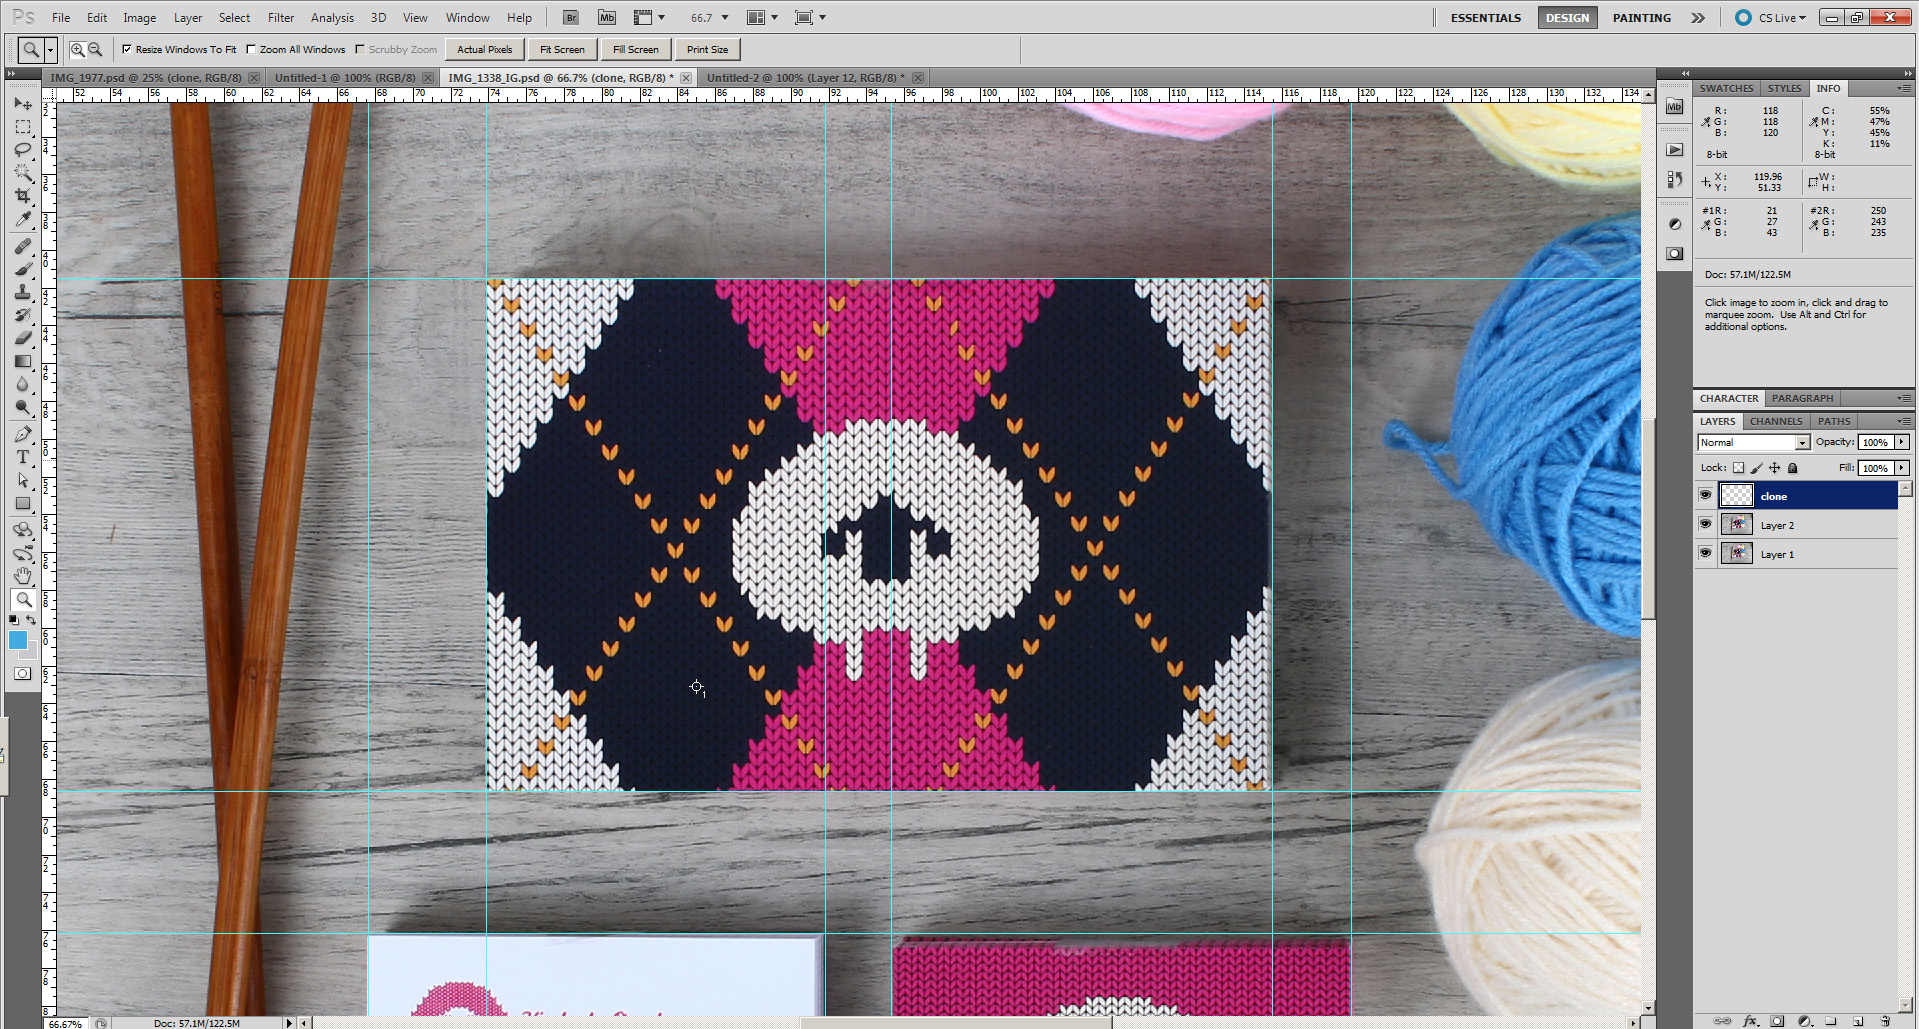
Task: Open Layers panel options menu
Action: coord(1904,421)
